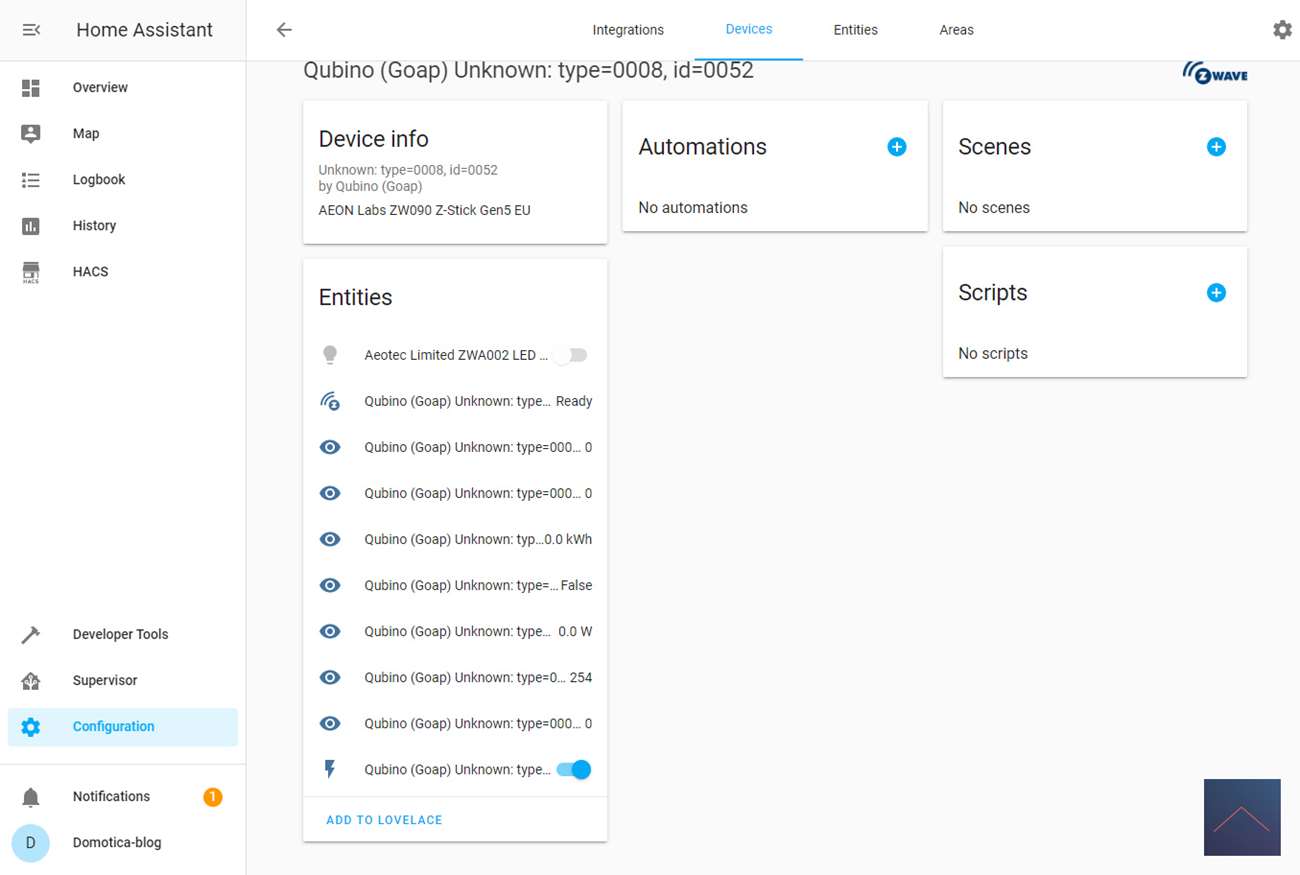Screen dimensions: 1300x875
Task: Go to the Areas tab
Action: pos(956,30)
